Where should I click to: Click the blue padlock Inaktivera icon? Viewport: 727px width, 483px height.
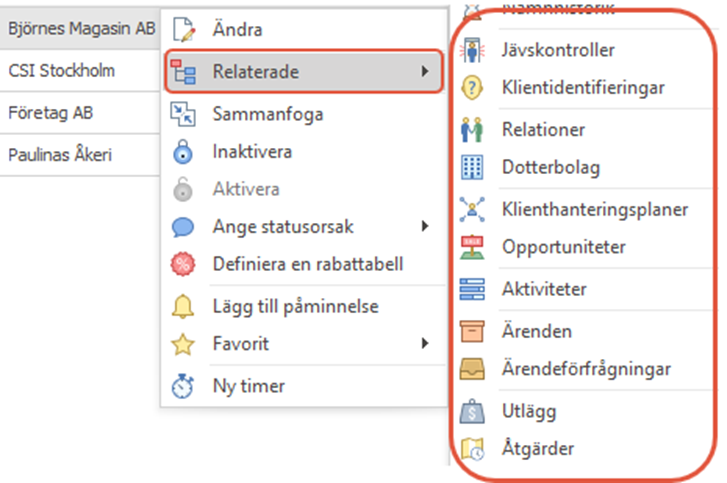point(183,152)
